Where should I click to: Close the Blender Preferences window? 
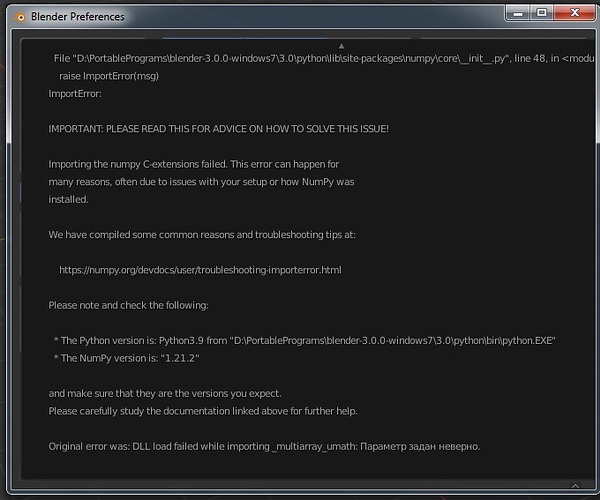[x=574, y=13]
